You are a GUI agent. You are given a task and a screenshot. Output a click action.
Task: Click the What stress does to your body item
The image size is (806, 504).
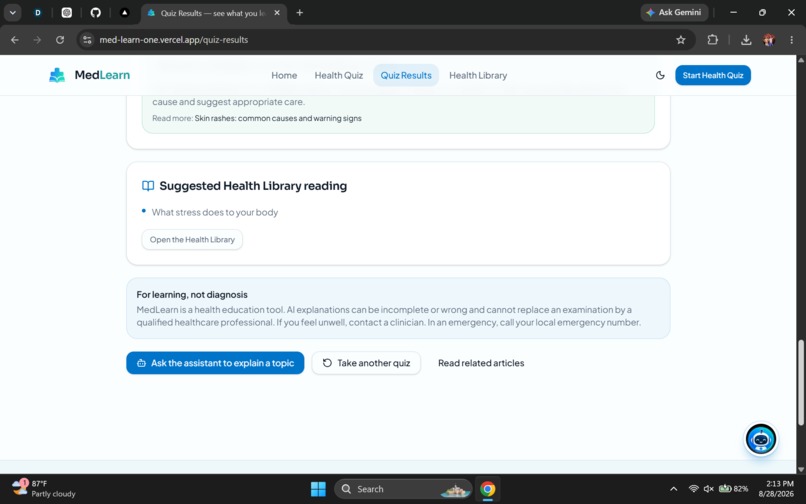click(215, 212)
